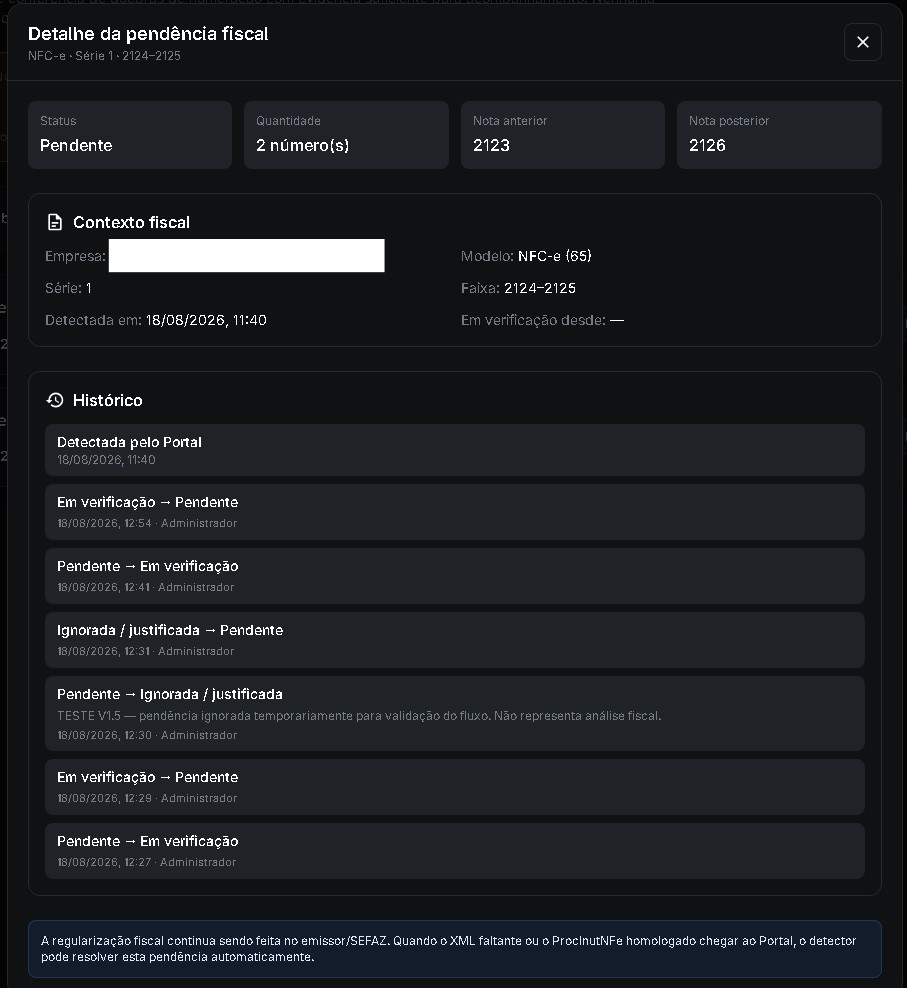
Task: Select the 12:27 Pendente → Em verificação entry
Action: [x=454, y=851]
